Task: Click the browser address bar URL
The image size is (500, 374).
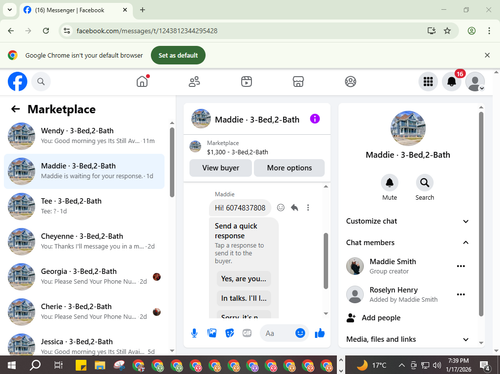Action: (x=147, y=31)
